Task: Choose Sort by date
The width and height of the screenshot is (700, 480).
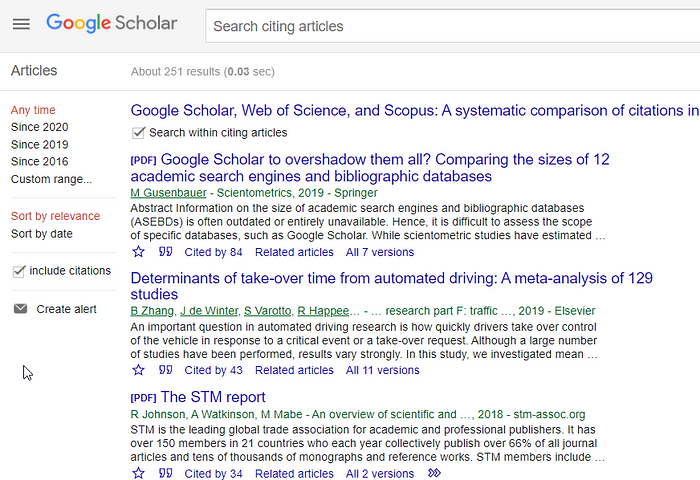Action: (42, 234)
